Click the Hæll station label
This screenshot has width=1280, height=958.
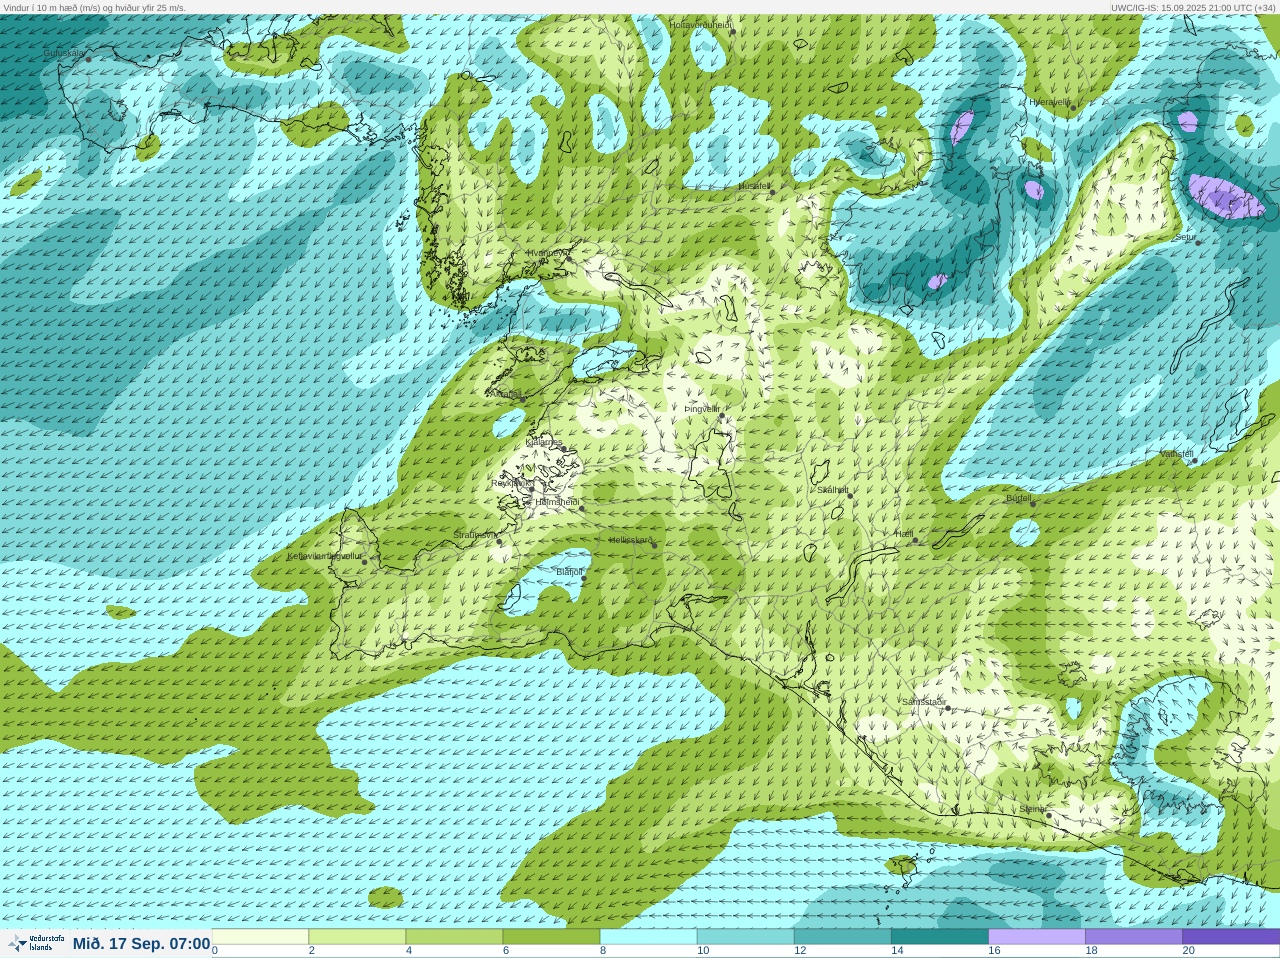[x=904, y=534]
